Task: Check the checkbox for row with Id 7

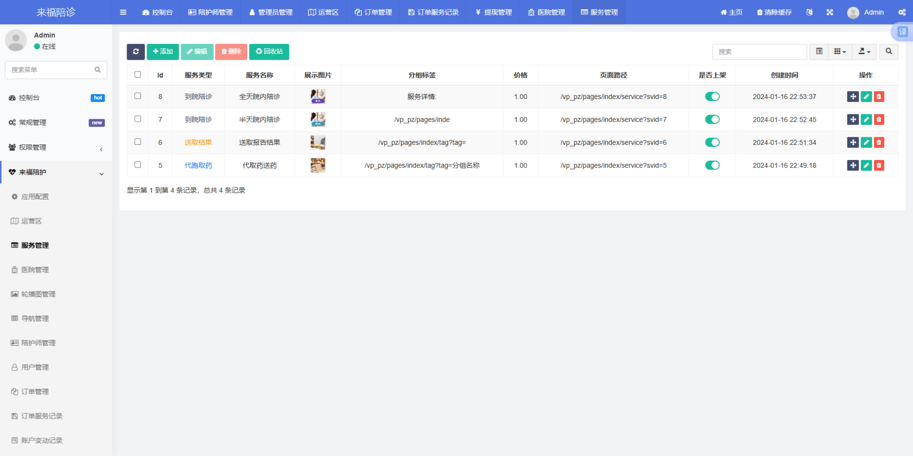Action: 138,119
